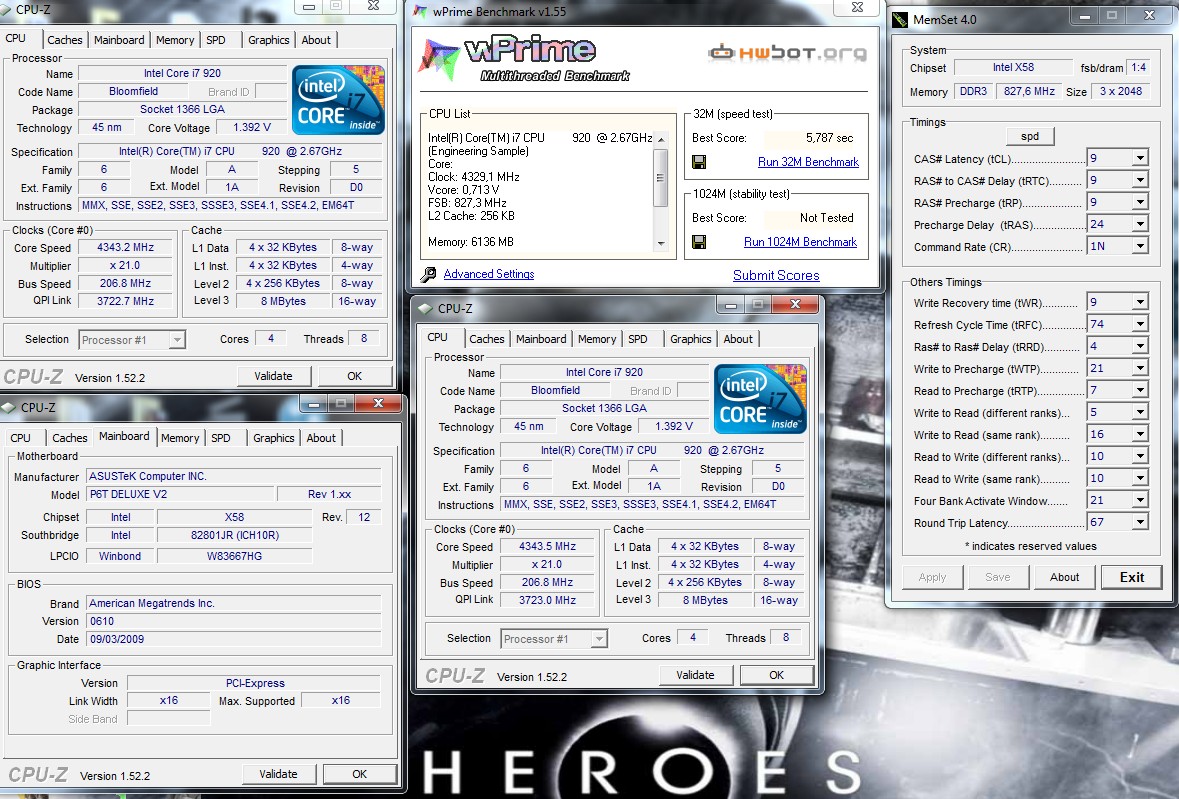Open the Refresh Cycle Time (tRFC) dropdown
Viewport: 1179px width, 799px height.
[x=1140, y=324]
